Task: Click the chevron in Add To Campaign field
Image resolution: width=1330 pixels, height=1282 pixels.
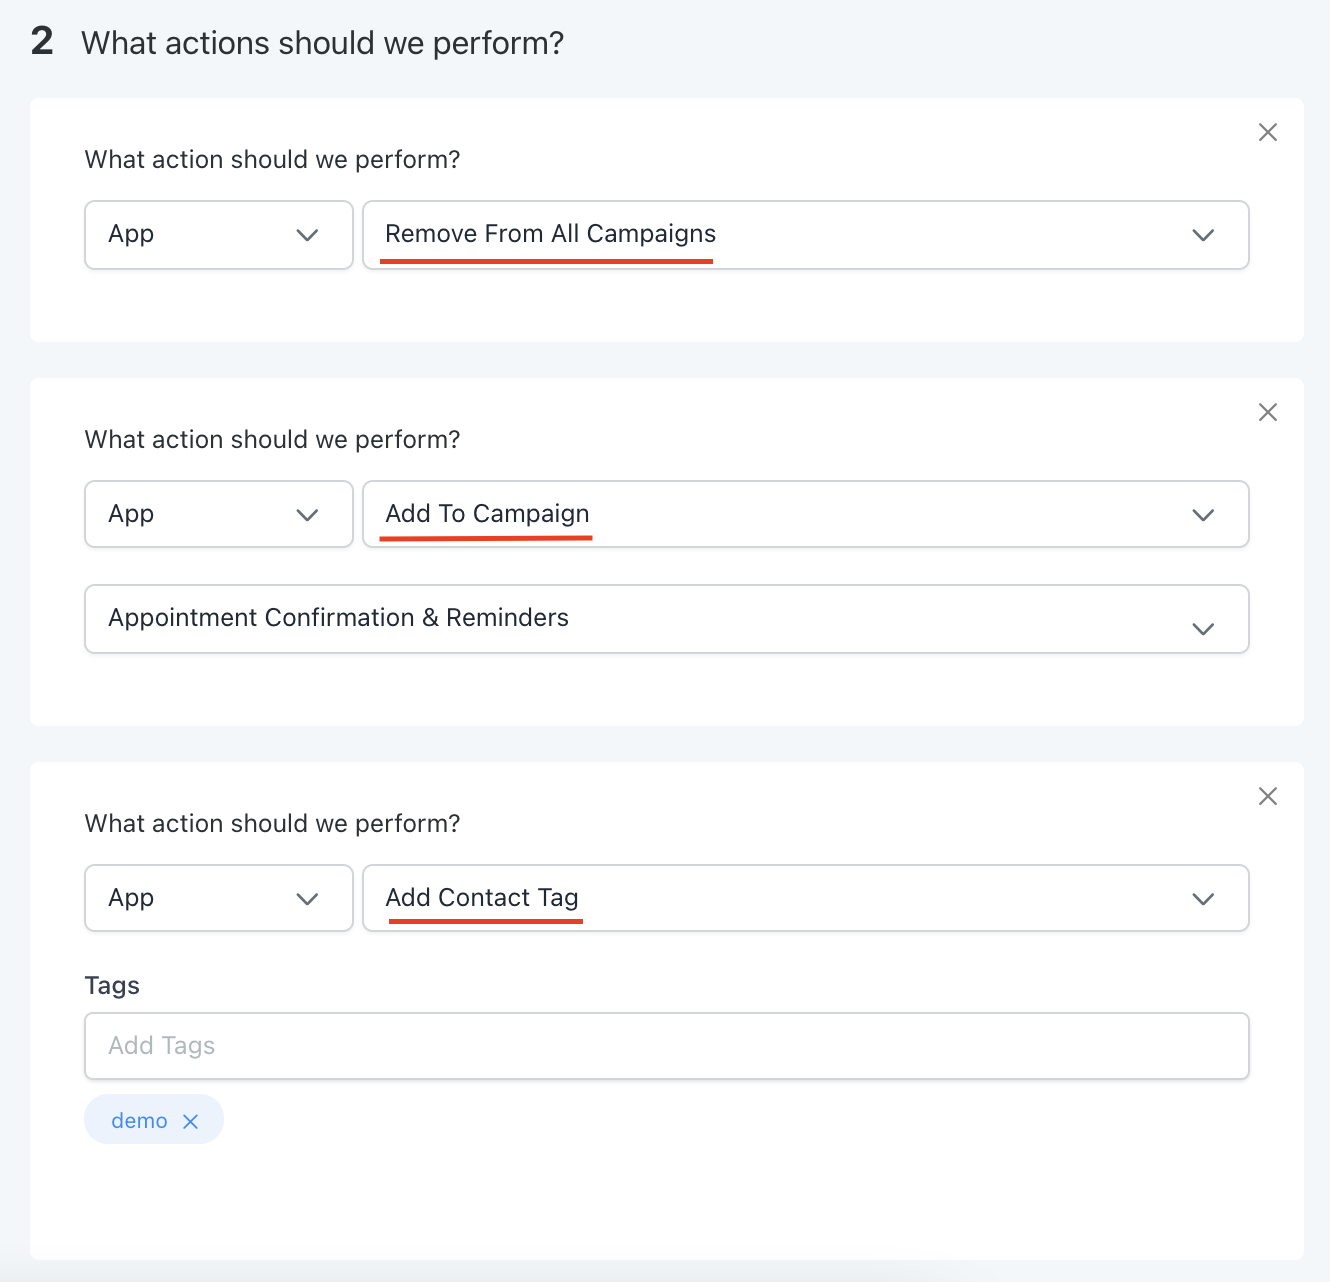Action: 1203,515
